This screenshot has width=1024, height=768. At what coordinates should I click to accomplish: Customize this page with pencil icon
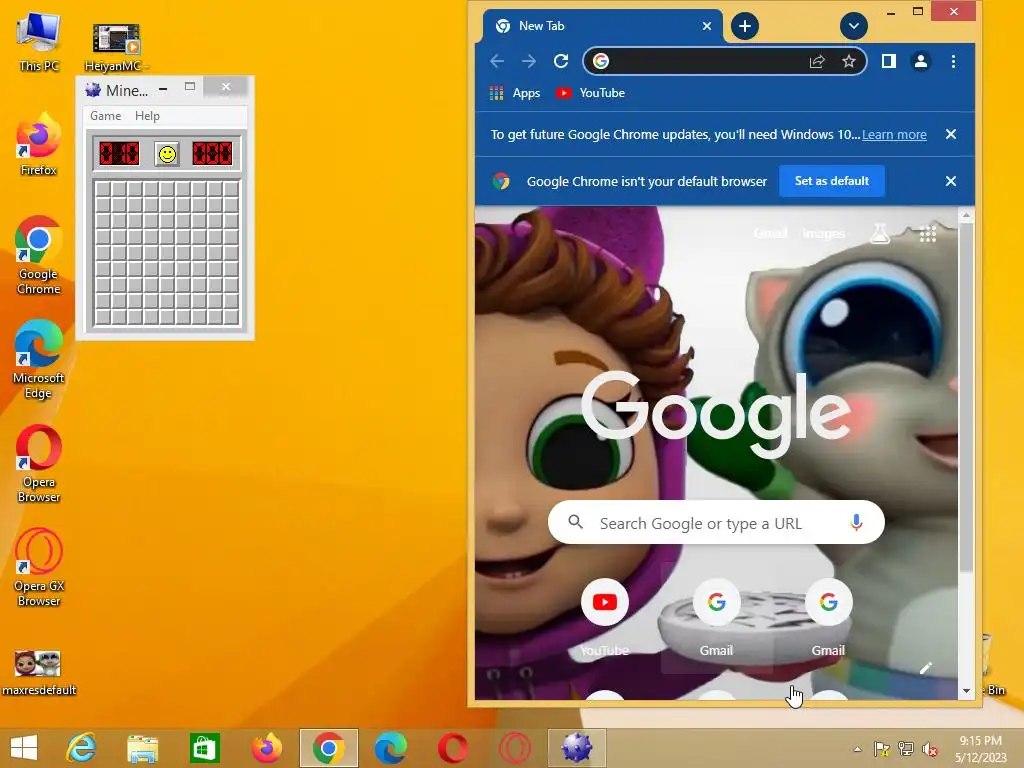925,667
